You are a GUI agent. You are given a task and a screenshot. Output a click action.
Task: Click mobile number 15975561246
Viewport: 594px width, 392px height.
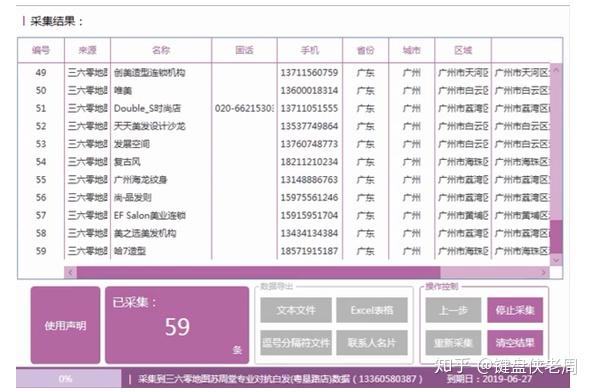click(309, 197)
